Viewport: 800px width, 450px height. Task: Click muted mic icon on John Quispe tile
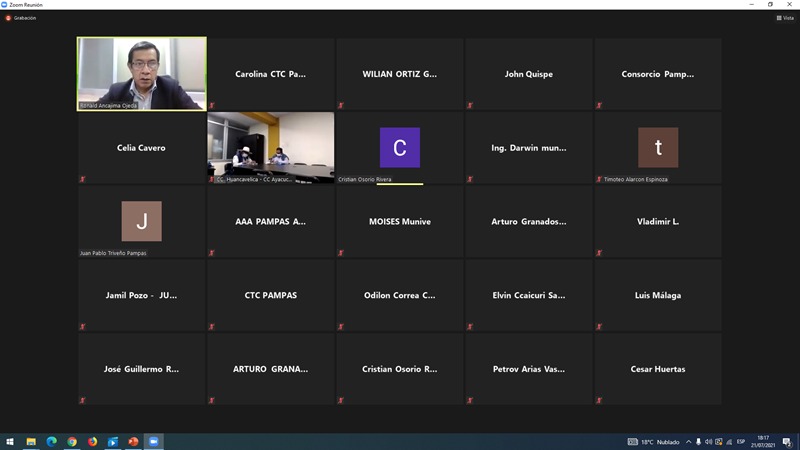[470, 105]
